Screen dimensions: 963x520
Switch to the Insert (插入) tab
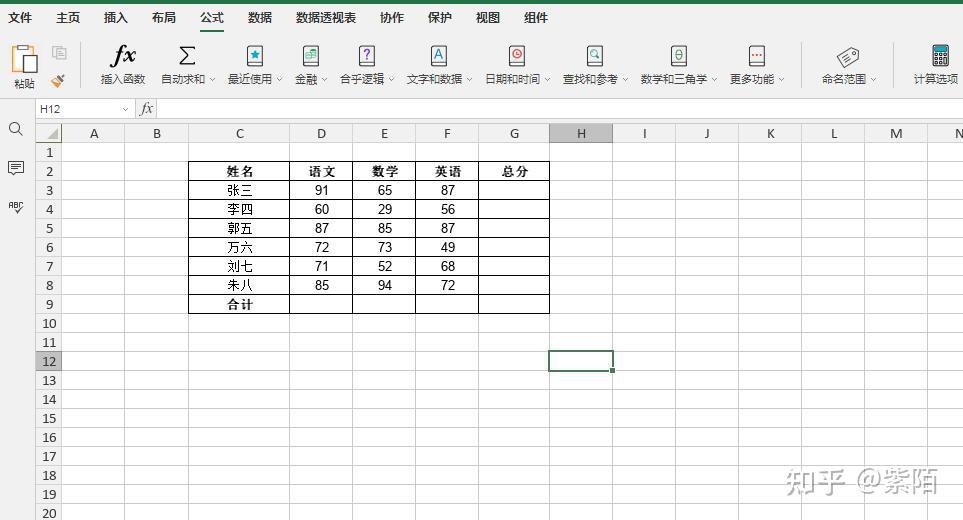point(116,18)
